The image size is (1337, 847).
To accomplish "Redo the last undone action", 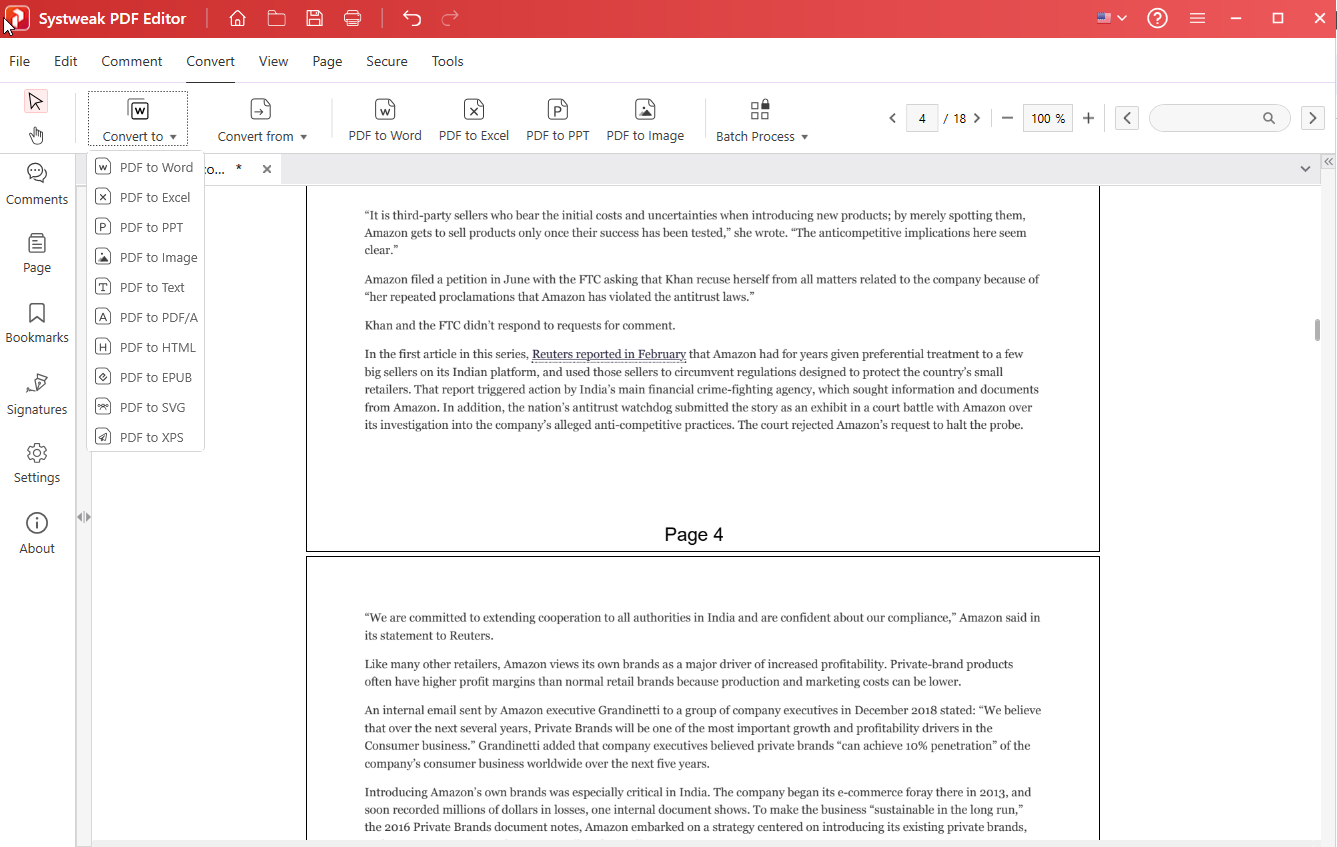I will 450,18.
